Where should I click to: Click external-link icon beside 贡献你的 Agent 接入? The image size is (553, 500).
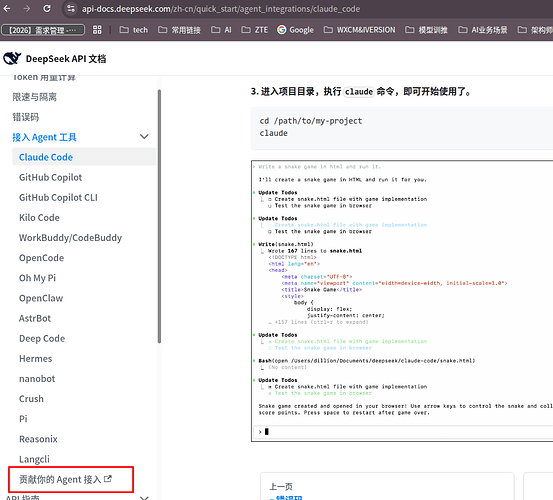[108, 479]
